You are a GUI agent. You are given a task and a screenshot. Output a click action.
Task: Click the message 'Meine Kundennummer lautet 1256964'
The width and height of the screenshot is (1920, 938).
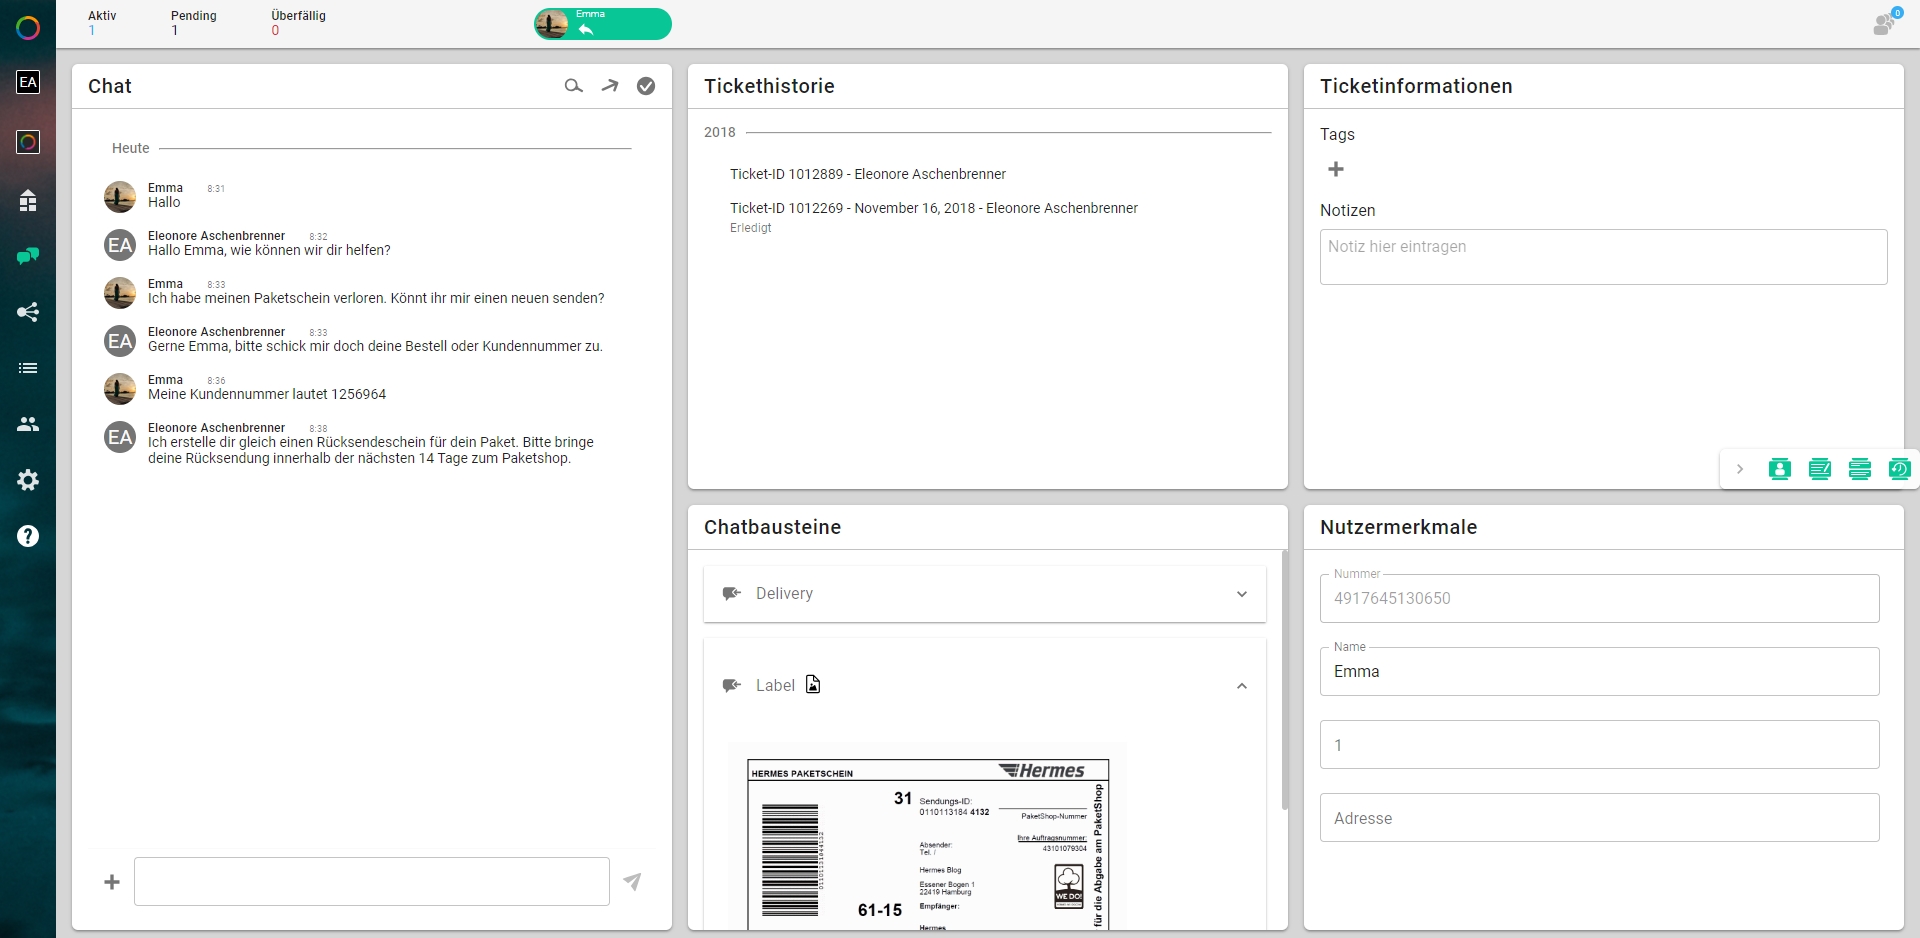tap(267, 394)
